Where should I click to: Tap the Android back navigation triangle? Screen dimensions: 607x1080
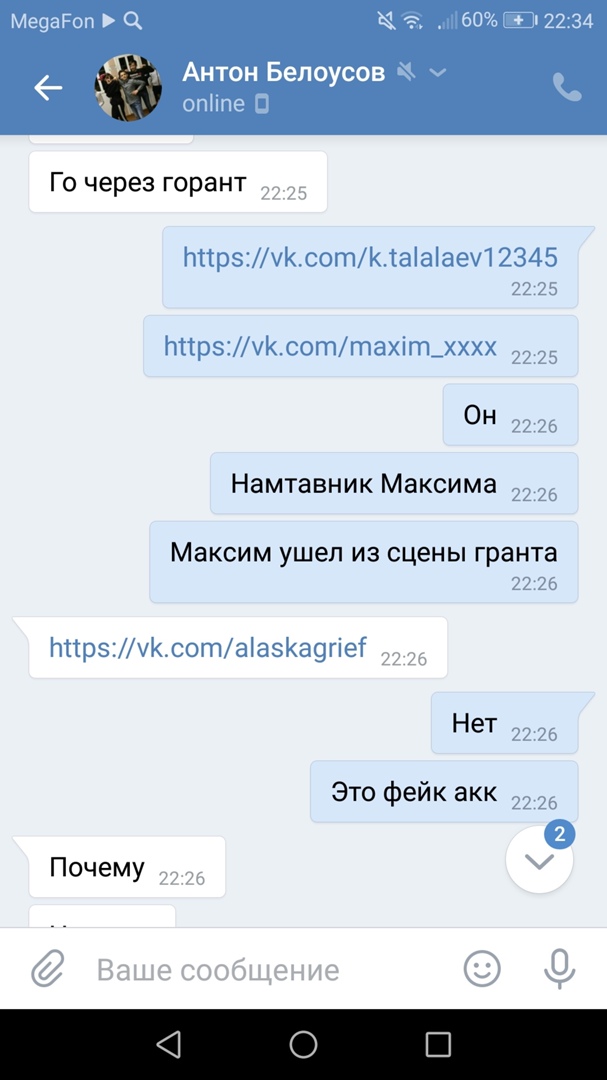pyautogui.click(x=169, y=1044)
